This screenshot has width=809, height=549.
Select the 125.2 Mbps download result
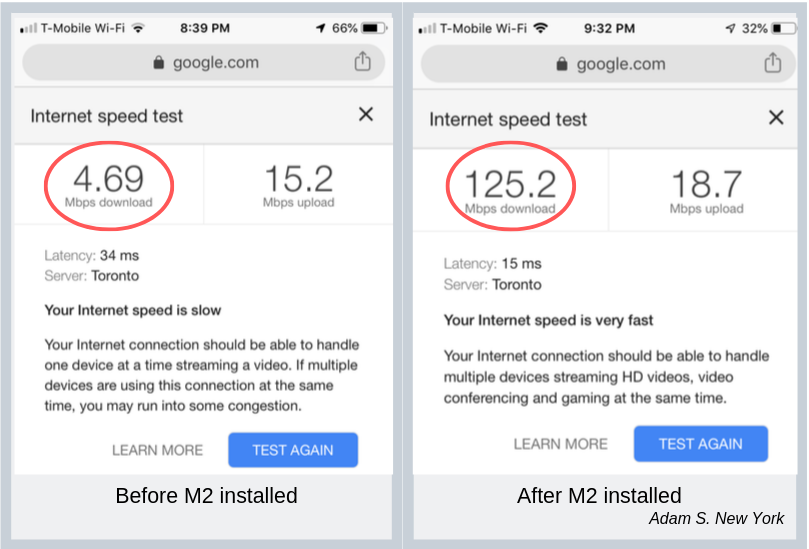pyautogui.click(x=510, y=191)
